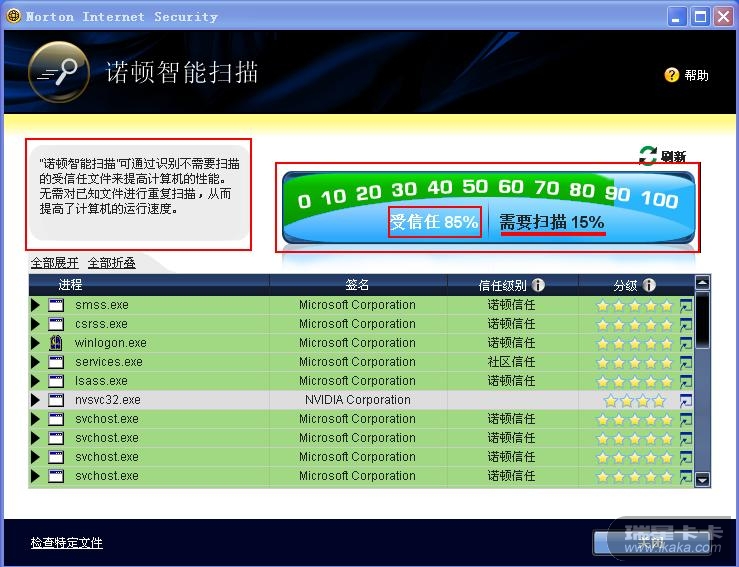Minimize the Norton Internet Security window

pyautogui.click(x=677, y=17)
